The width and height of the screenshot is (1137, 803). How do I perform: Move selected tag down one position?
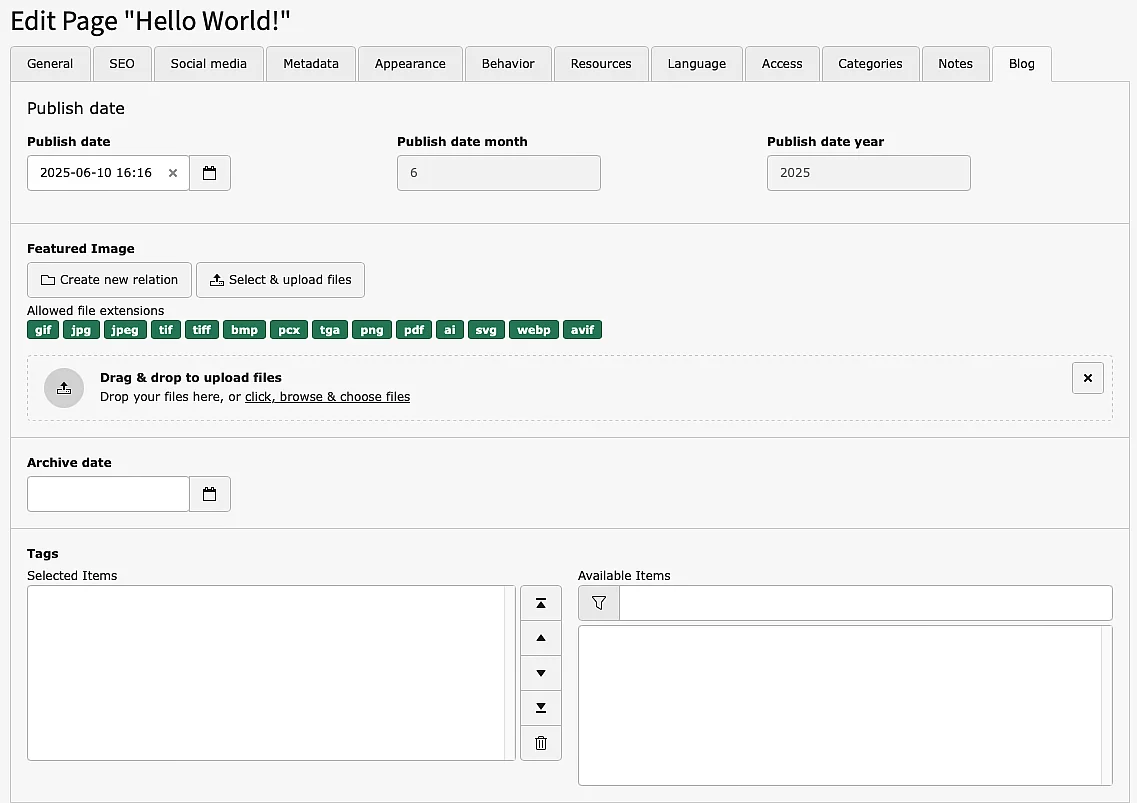coord(541,673)
